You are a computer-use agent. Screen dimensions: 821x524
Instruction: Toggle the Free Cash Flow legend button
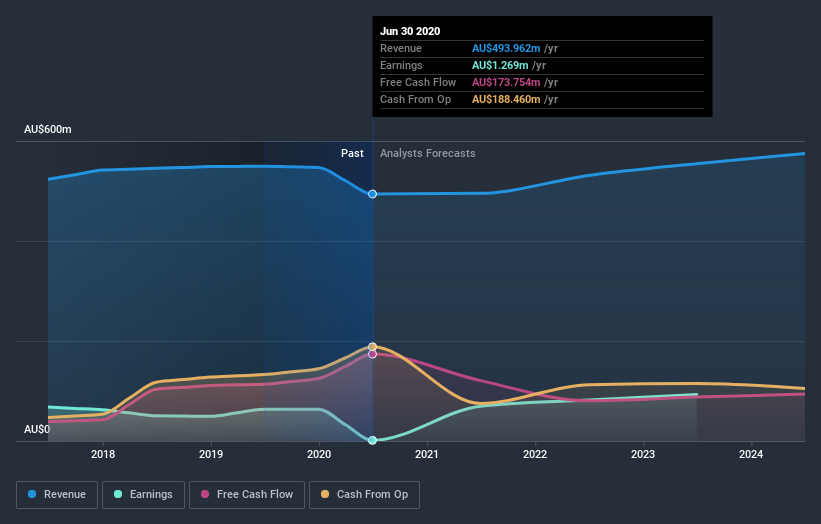tap(247, 495)
